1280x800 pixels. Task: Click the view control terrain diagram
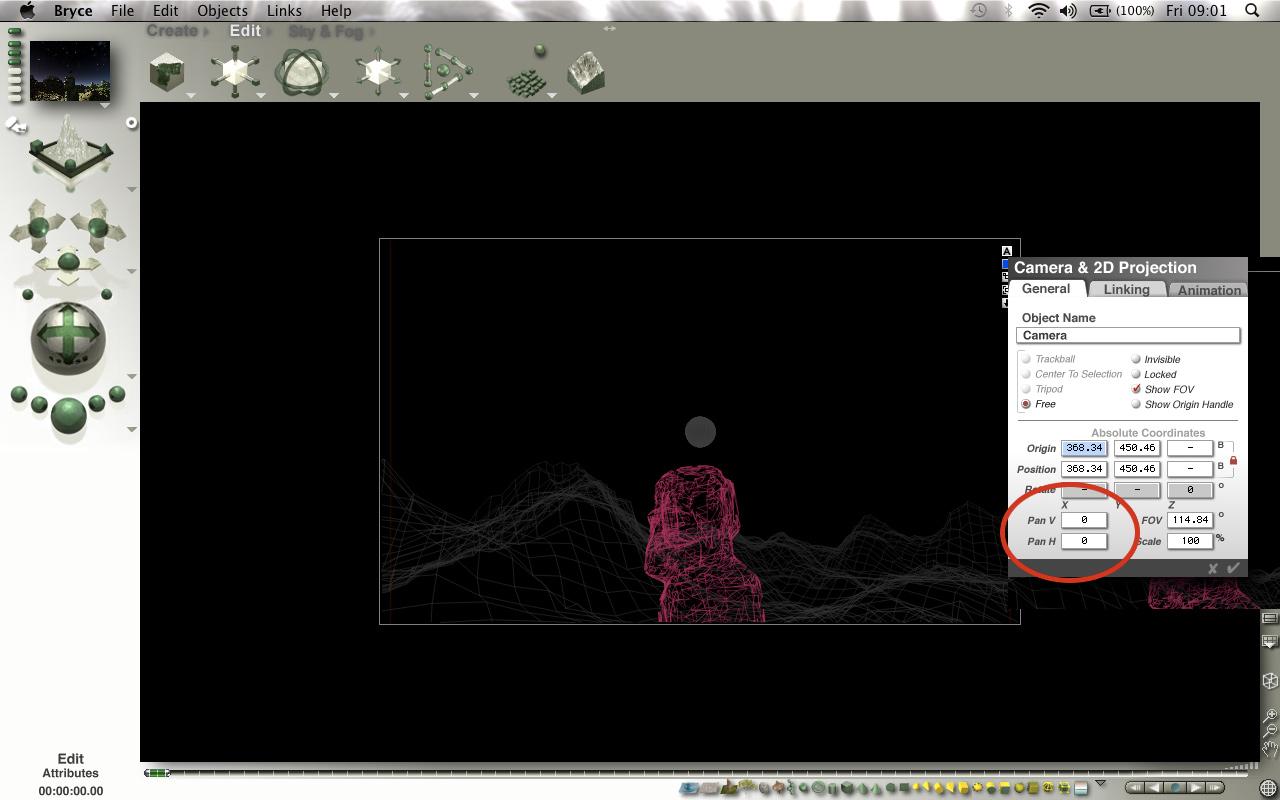(70, 150)
